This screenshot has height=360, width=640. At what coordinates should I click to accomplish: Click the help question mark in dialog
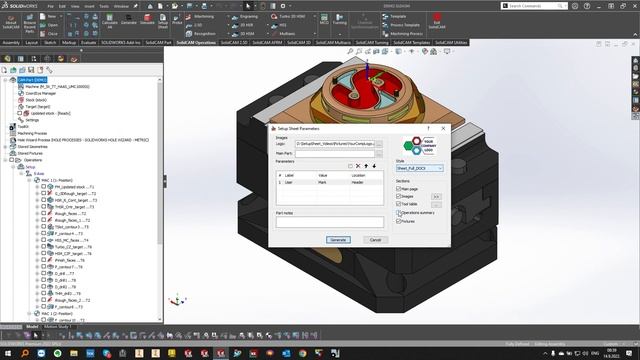[x=428, y=129]
